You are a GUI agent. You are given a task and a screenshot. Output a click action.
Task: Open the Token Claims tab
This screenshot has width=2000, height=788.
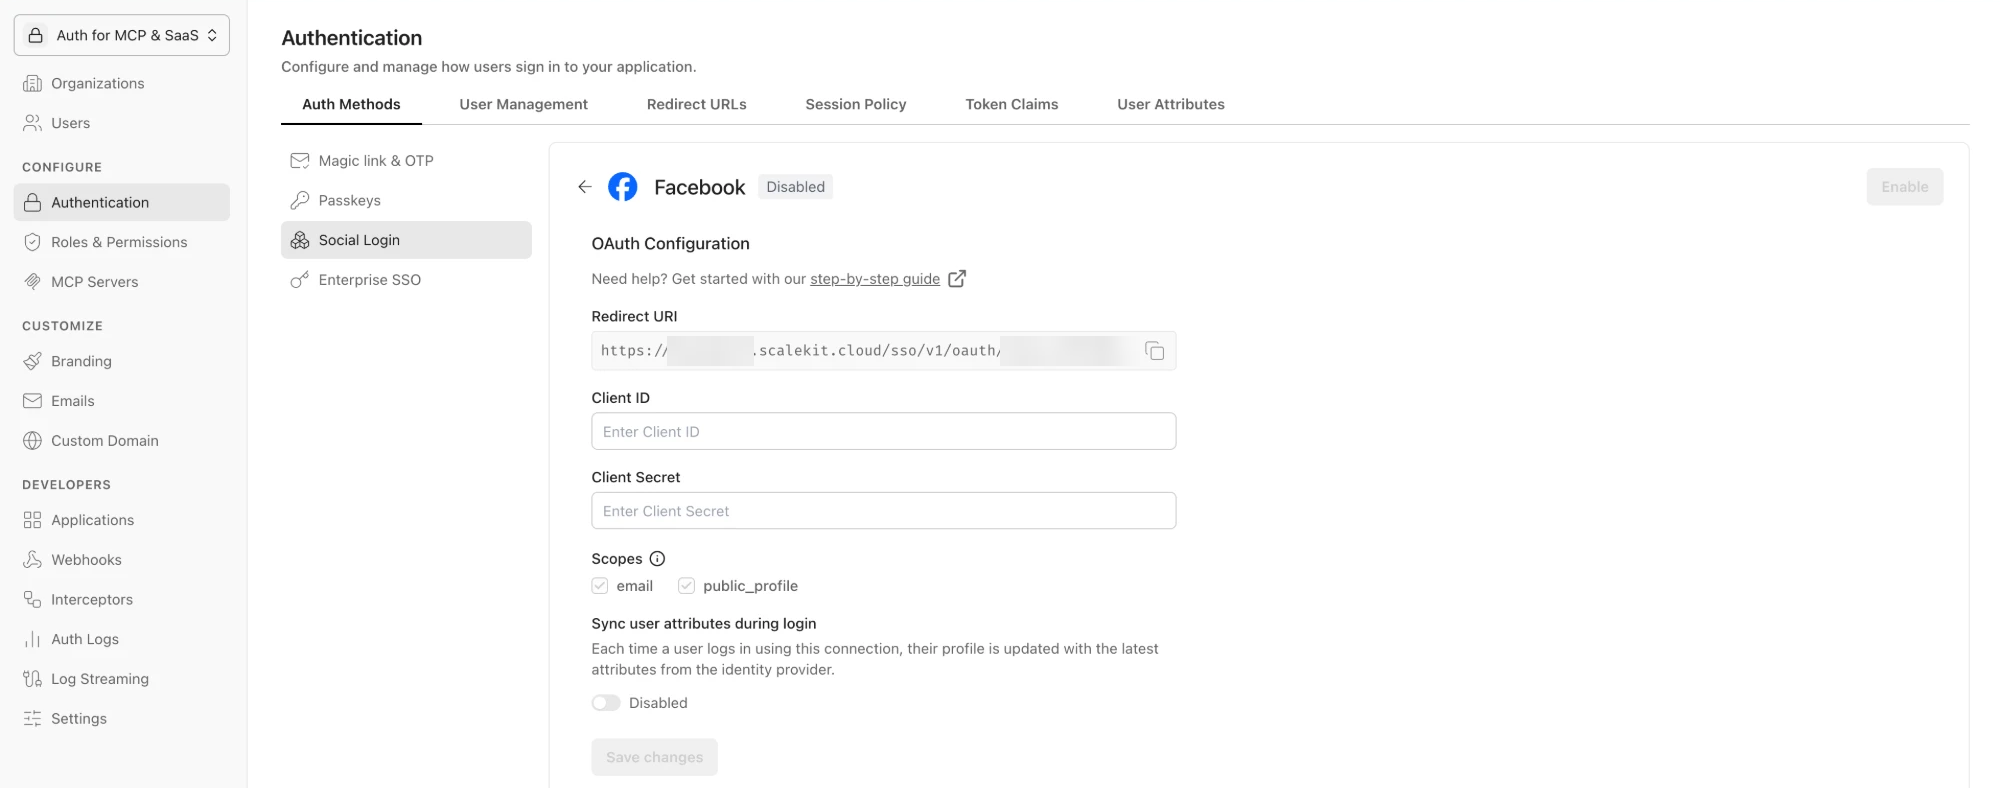1012,104
